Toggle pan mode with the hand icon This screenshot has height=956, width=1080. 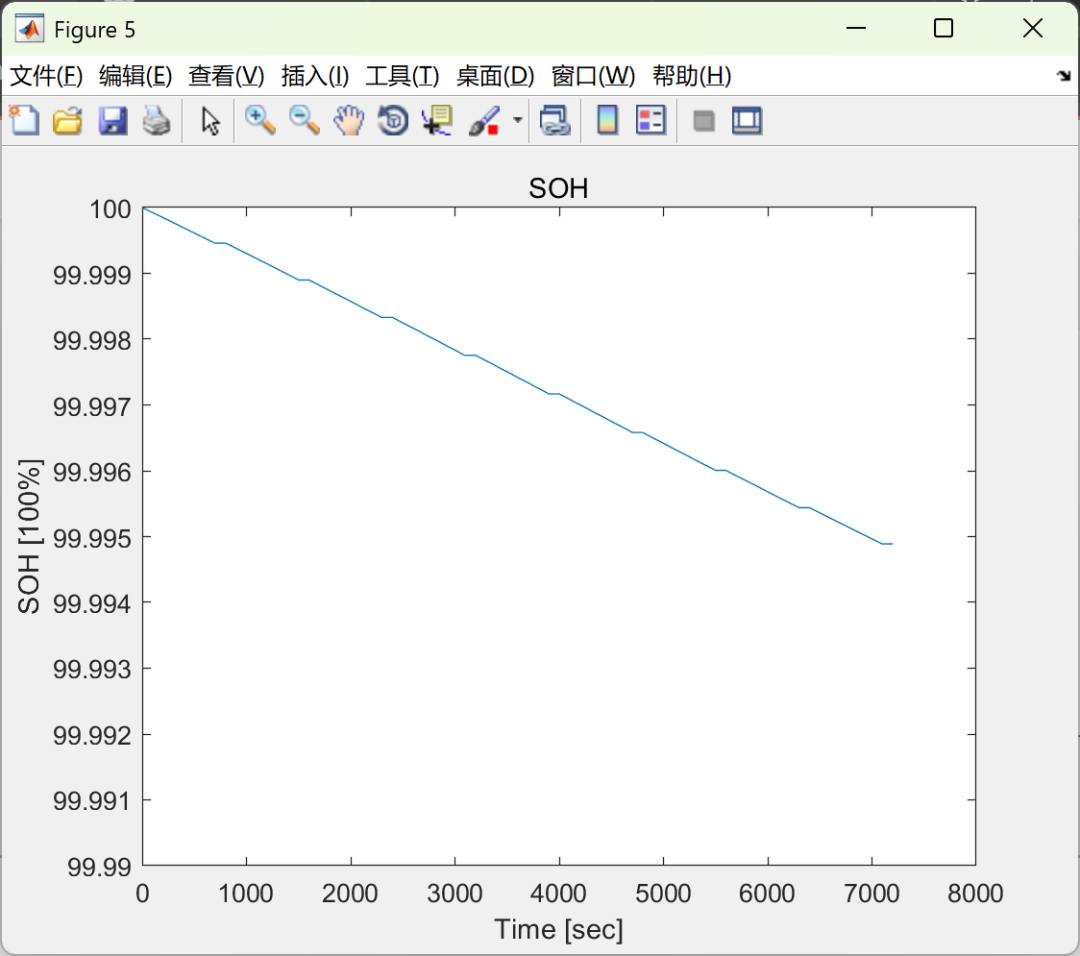[x=347, y=120]
